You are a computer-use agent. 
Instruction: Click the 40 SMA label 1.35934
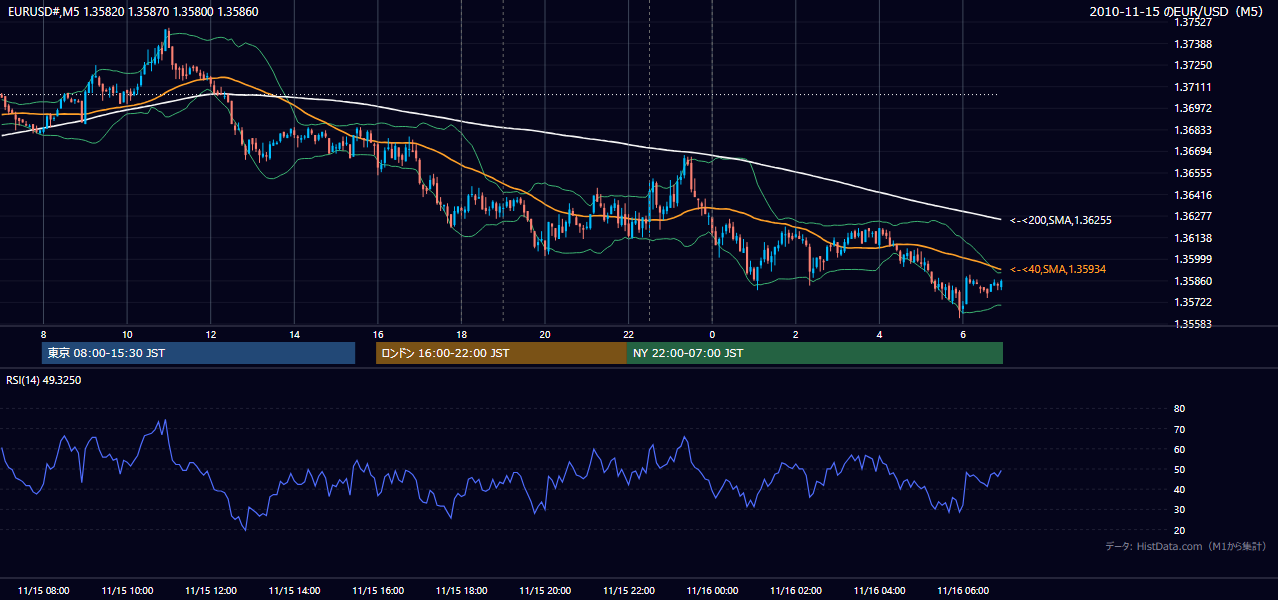pyautogui.click(x=1057, y=270)
